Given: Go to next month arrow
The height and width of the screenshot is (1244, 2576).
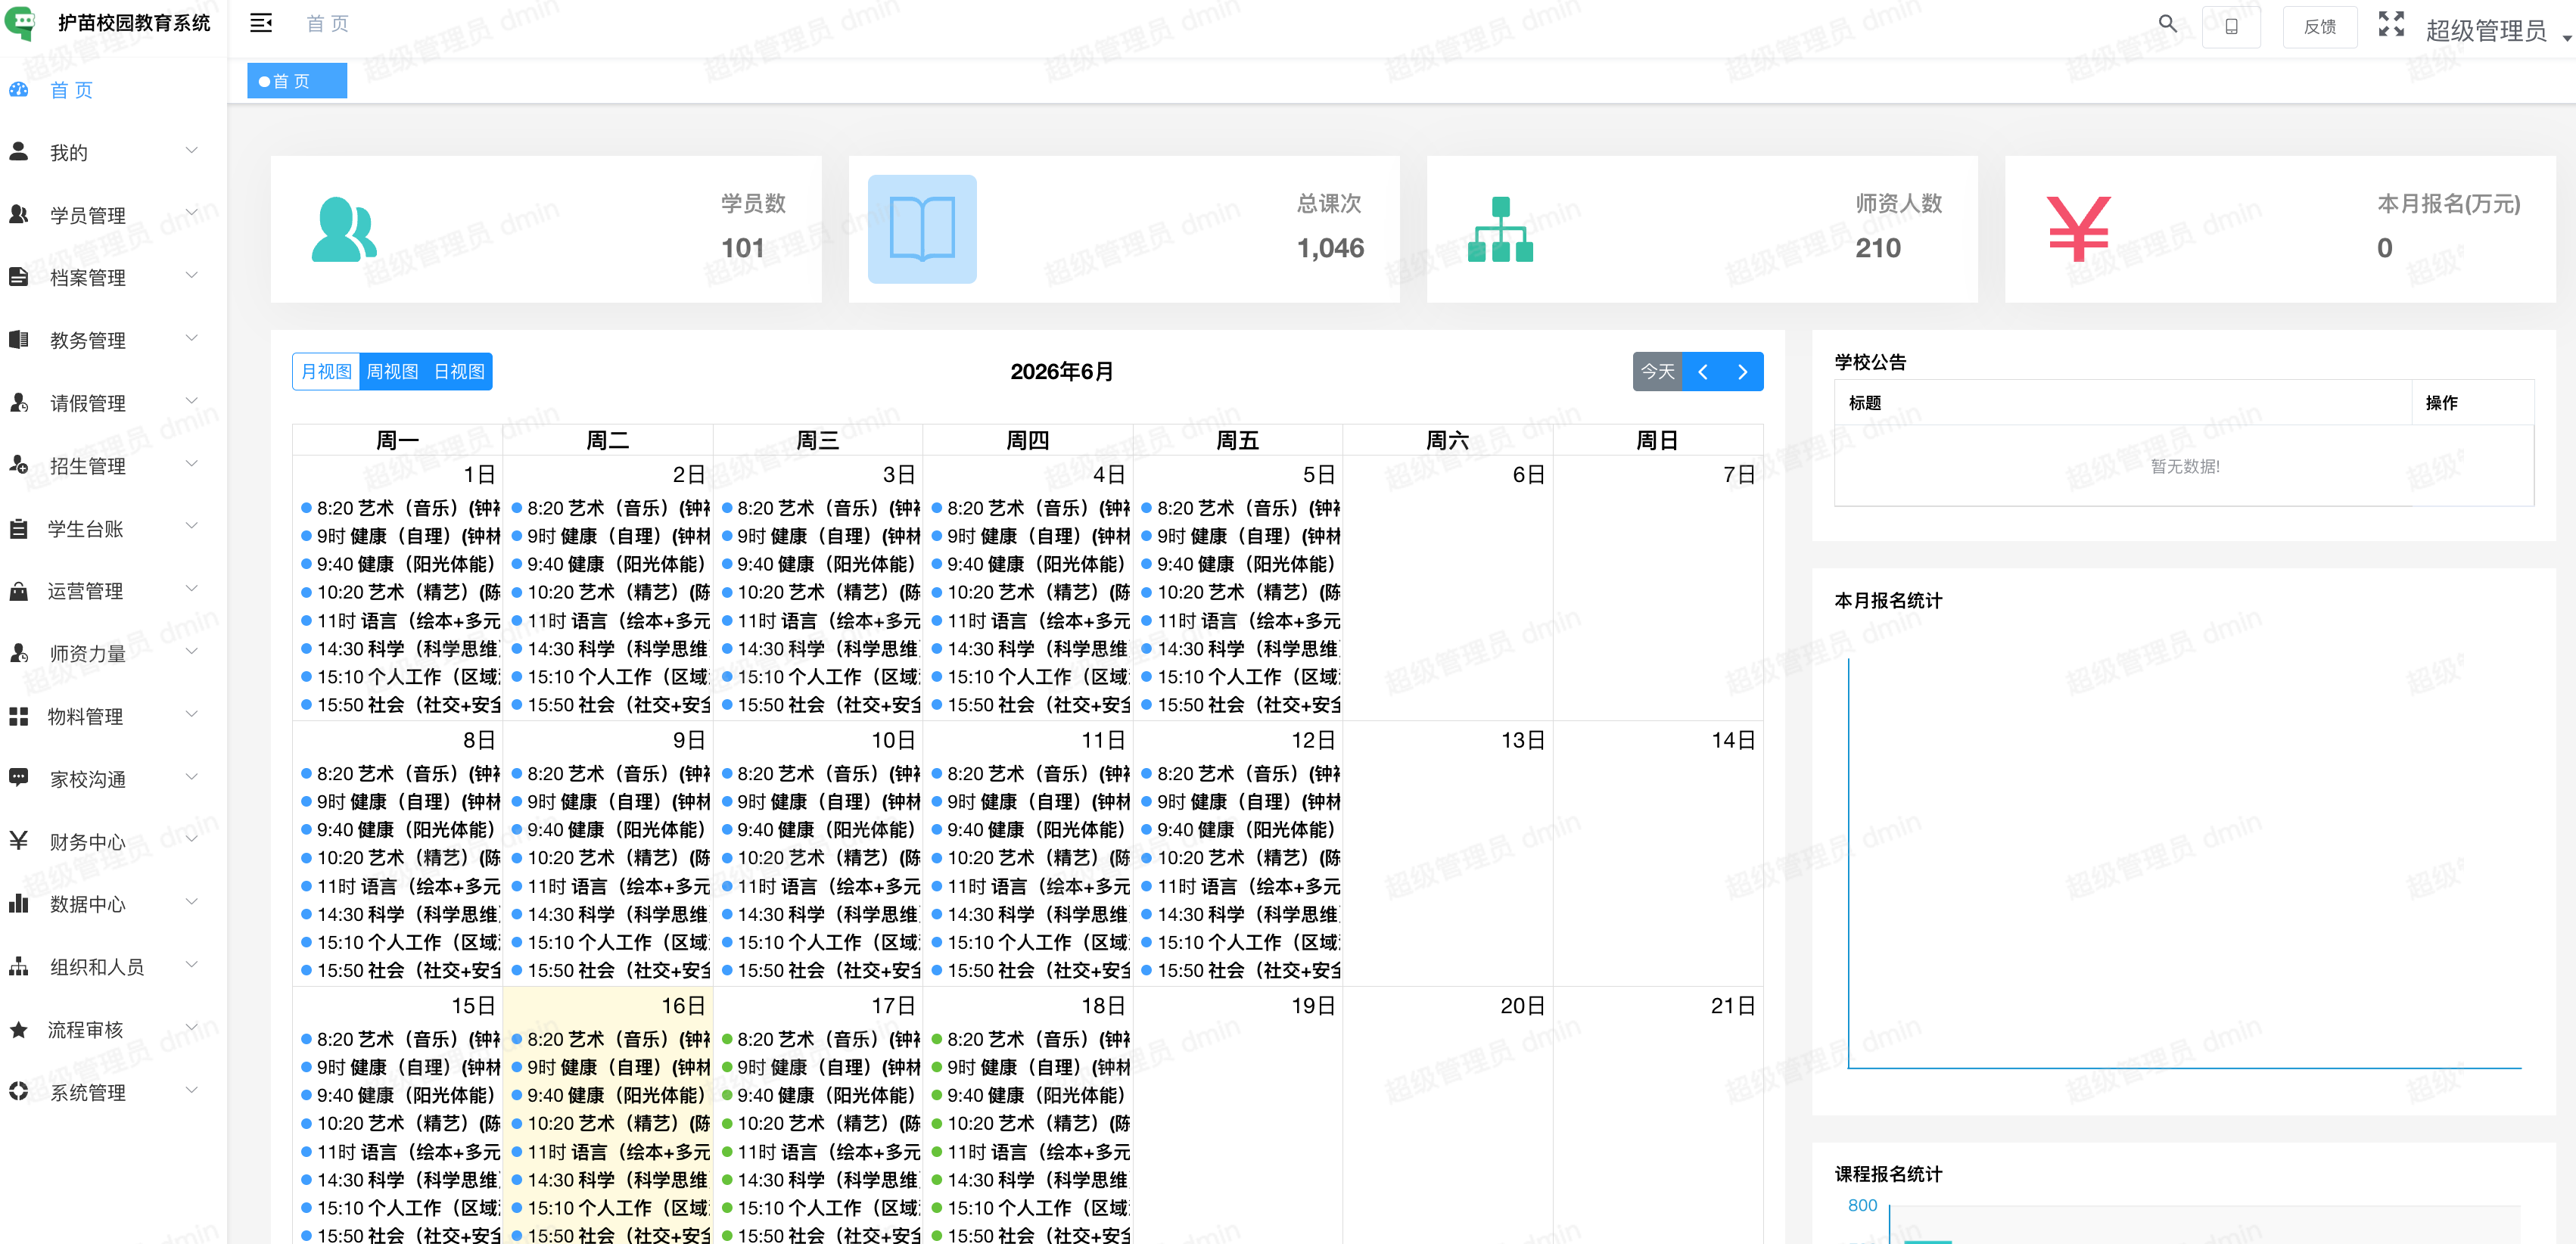Looking at the screenshot, I should (1743, 371).
